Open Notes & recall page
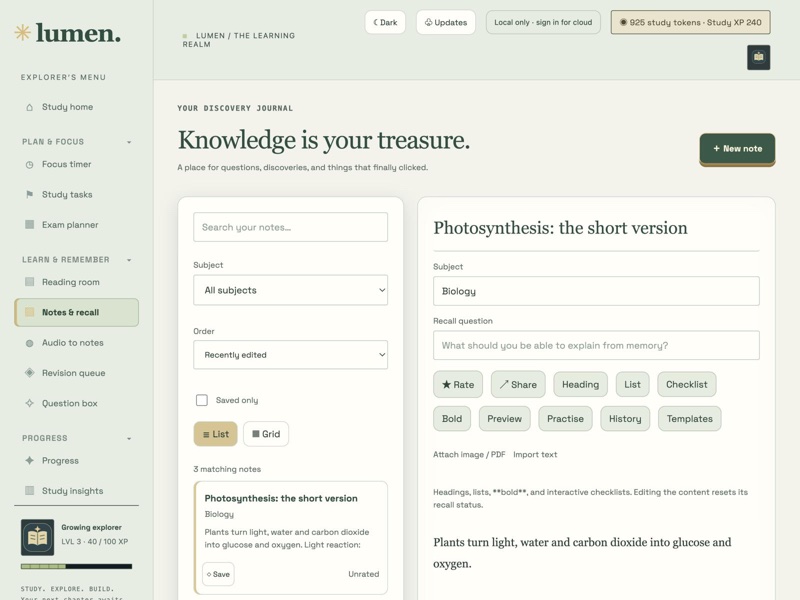 coord(77,312)
